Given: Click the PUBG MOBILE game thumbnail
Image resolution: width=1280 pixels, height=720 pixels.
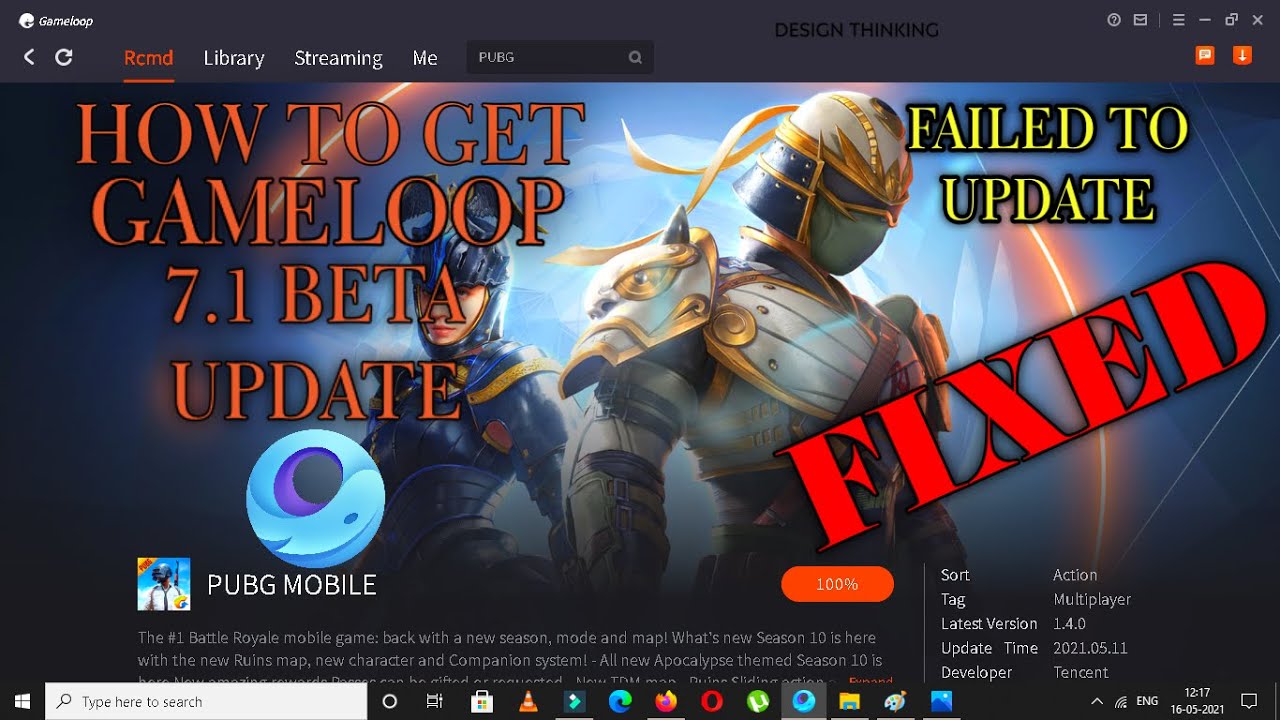Looking at the screenshot, I should coord(164,584).
